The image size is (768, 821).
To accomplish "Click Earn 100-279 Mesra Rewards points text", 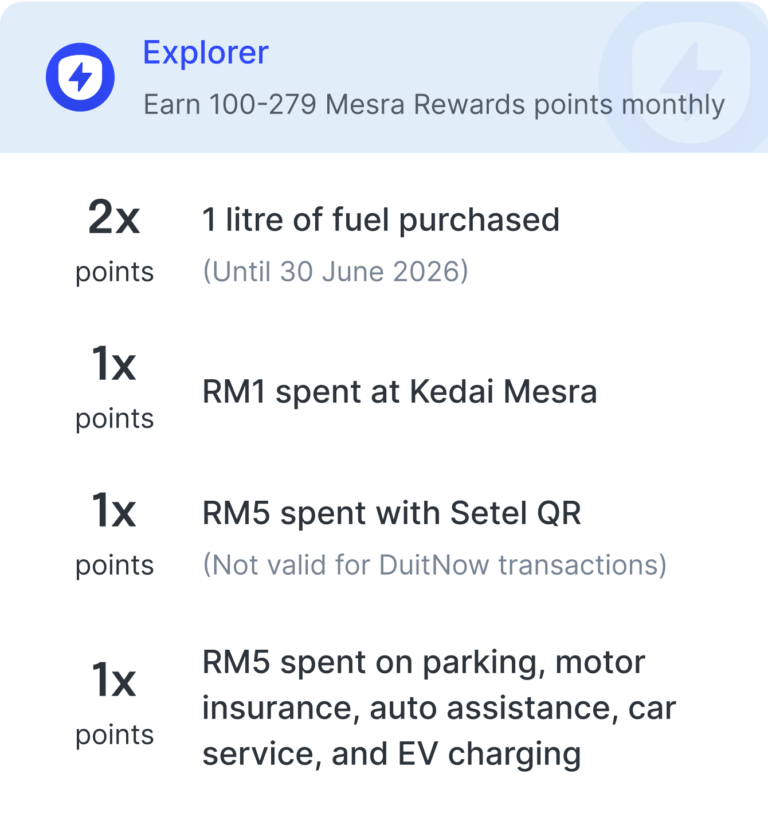I will click(434, 104).
